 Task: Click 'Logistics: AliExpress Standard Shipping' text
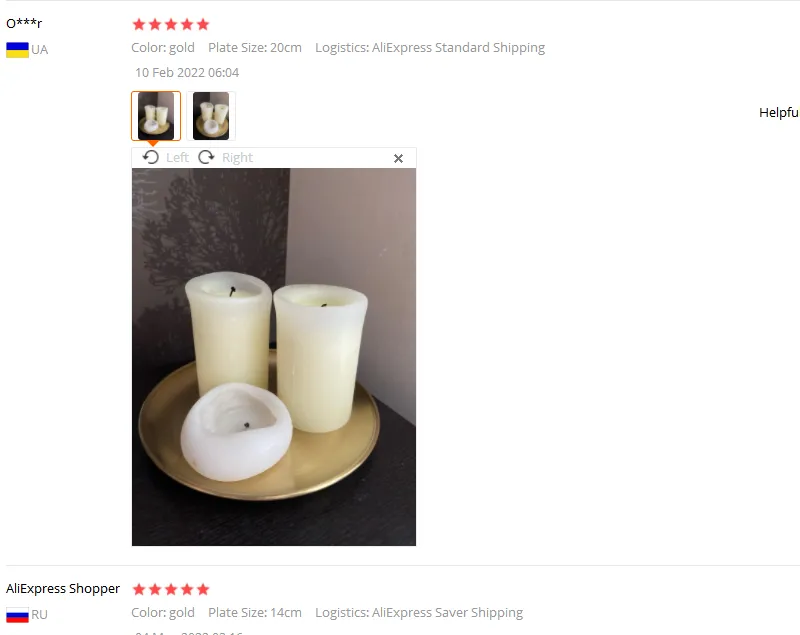point(430,48)
